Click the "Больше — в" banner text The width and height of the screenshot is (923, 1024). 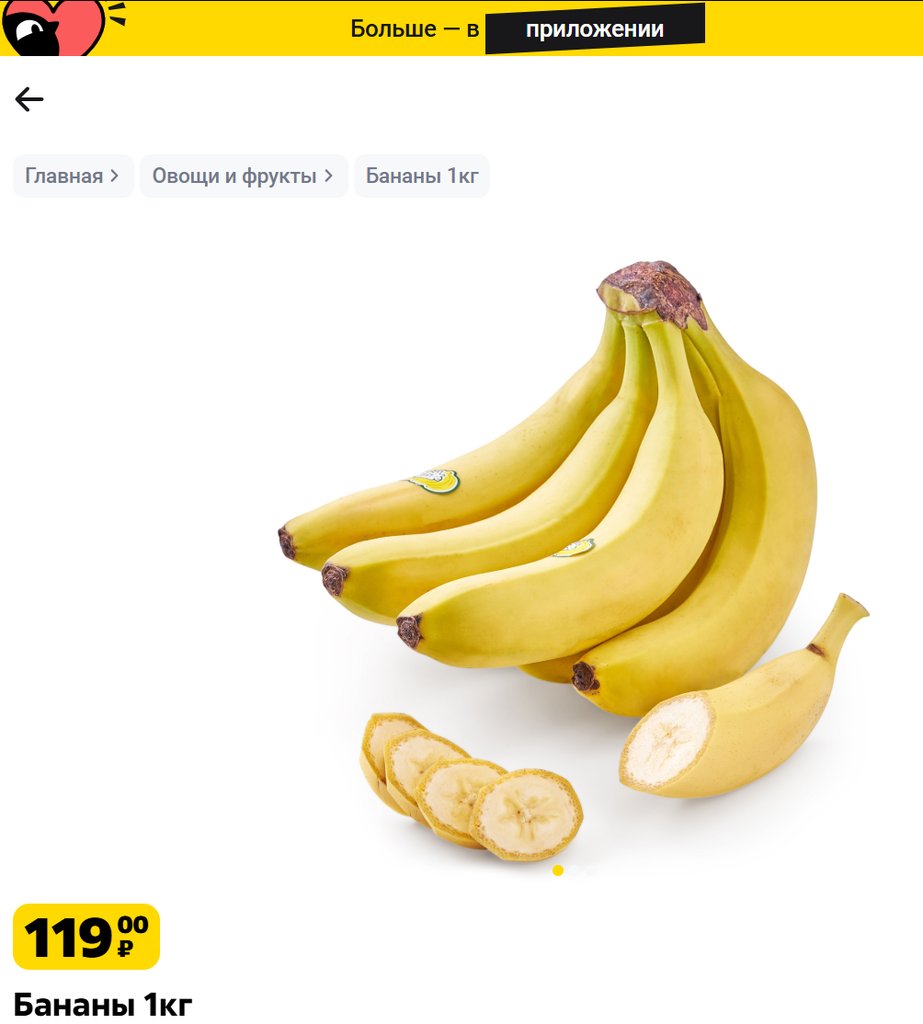[x=415, y=29]
